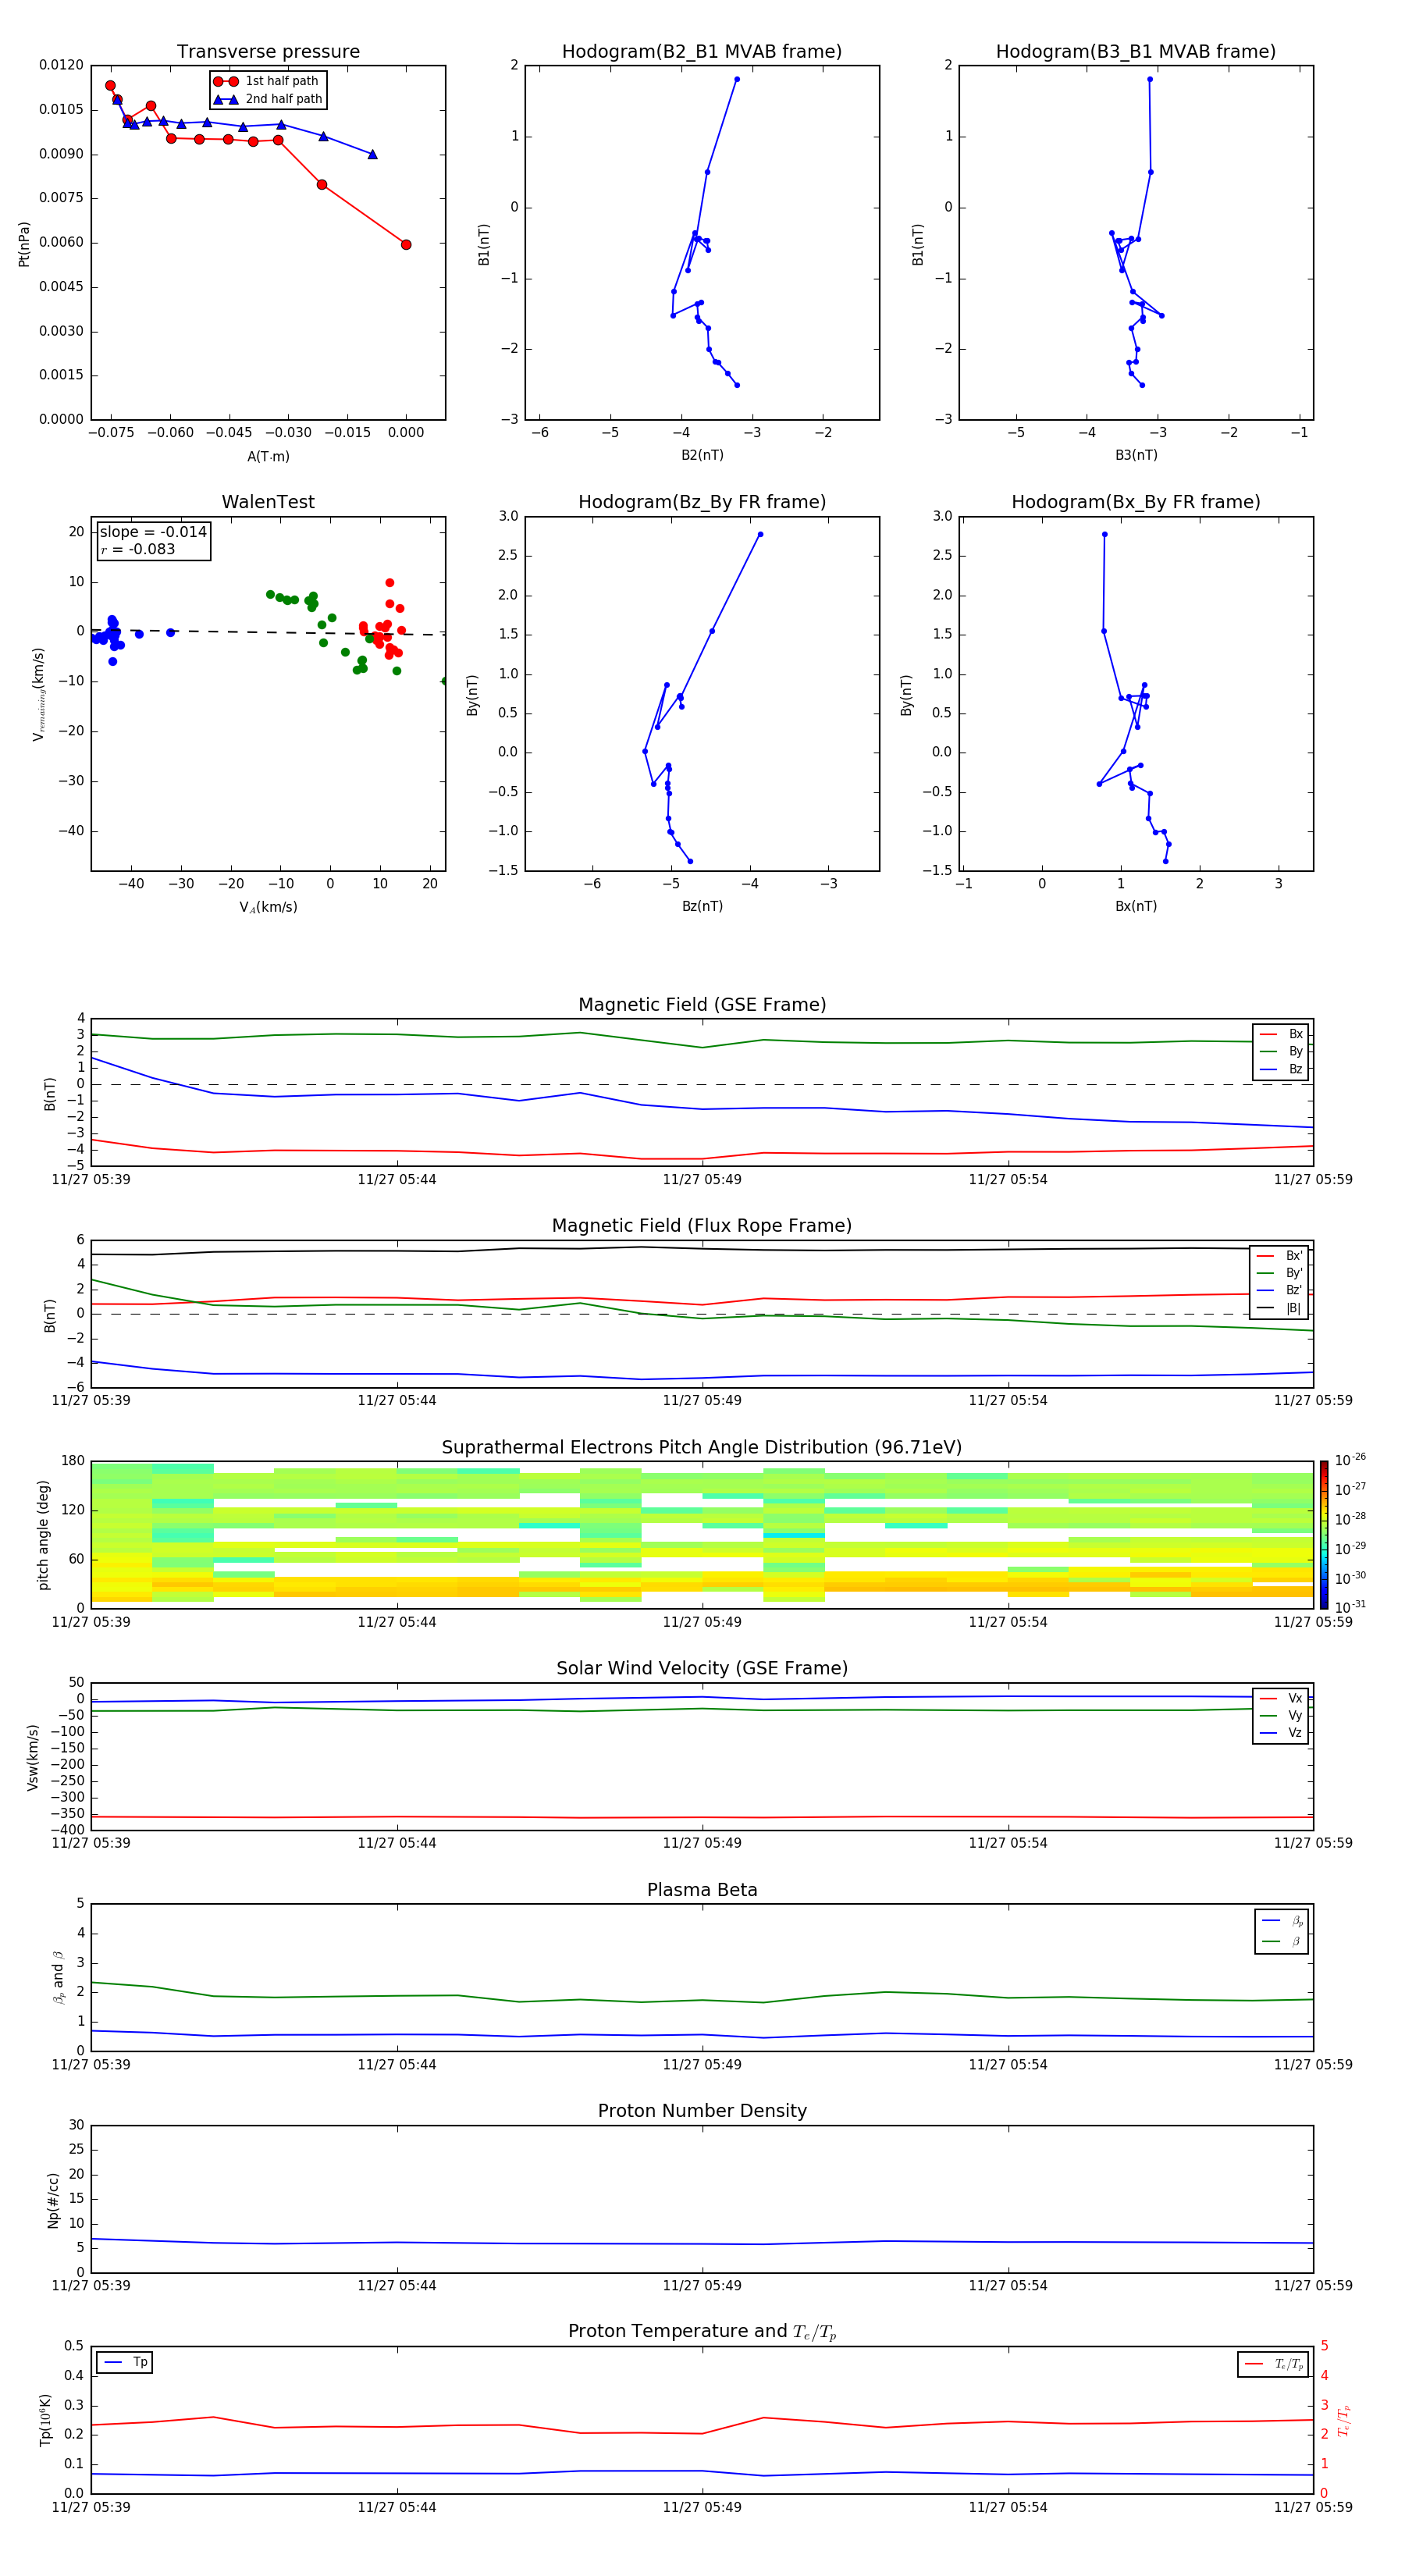Click the 'slope = -0.014' annotation
The height and width of the screenshot is (2576, 1405).
[153, 532]
